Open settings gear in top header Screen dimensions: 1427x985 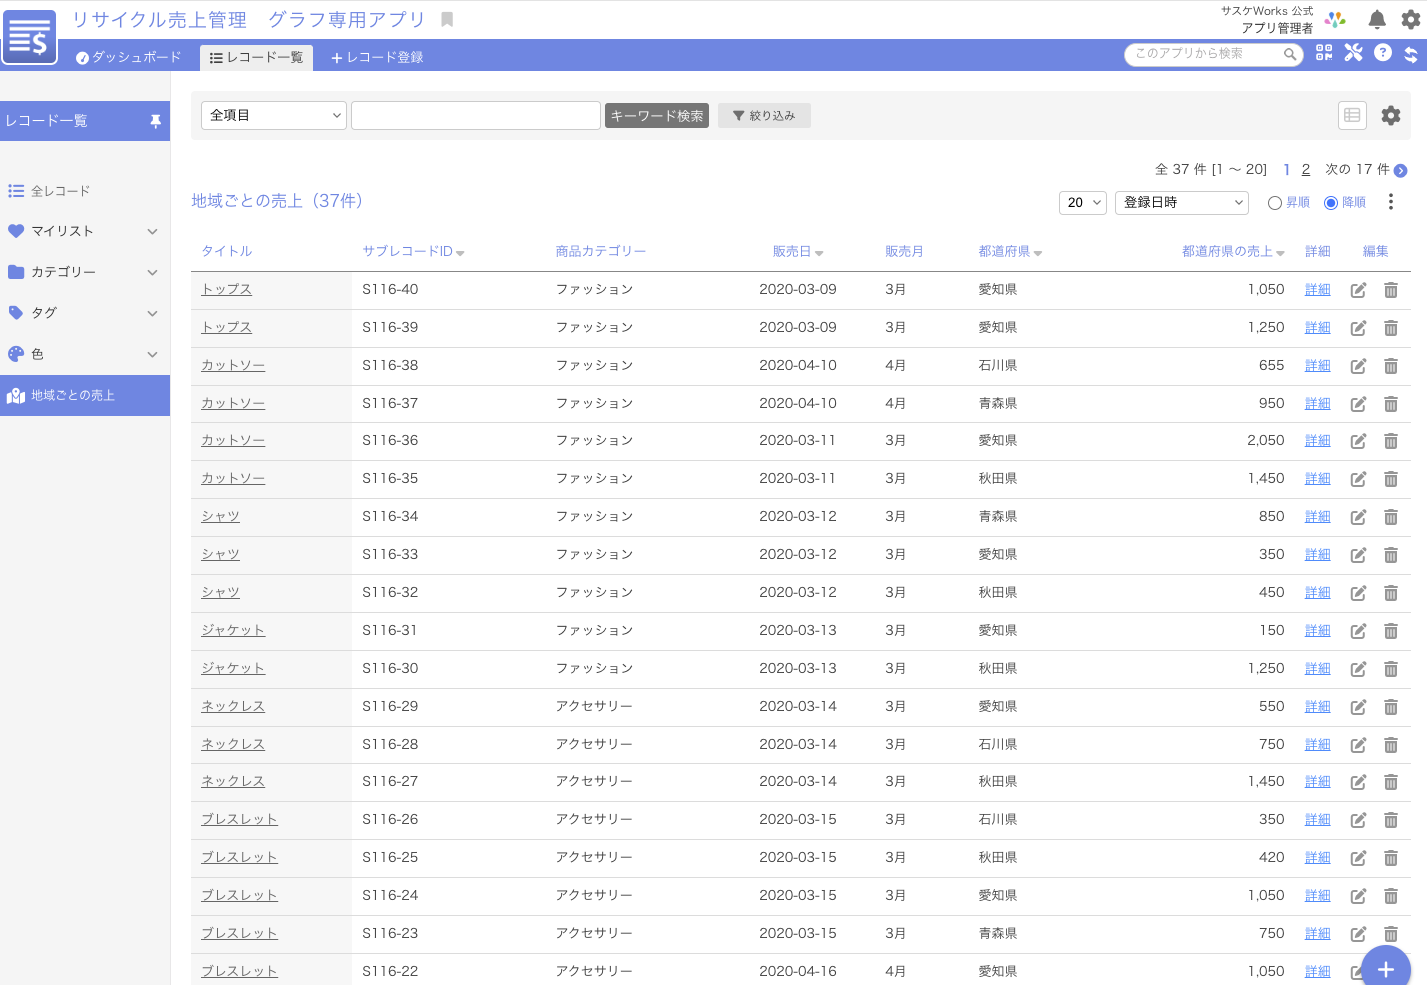click(x=1411, y=19)
